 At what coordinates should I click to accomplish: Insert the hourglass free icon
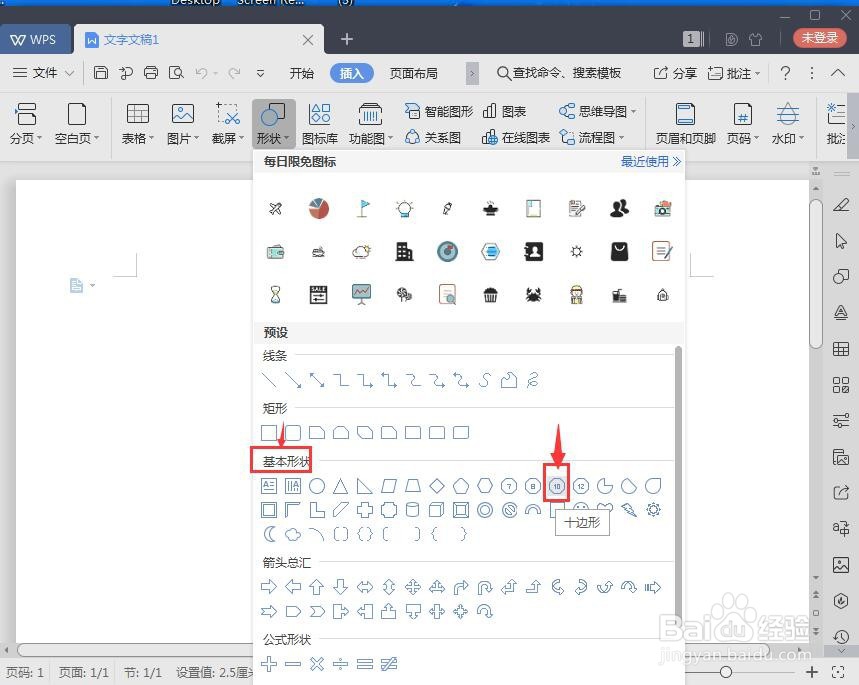[276, 295]
